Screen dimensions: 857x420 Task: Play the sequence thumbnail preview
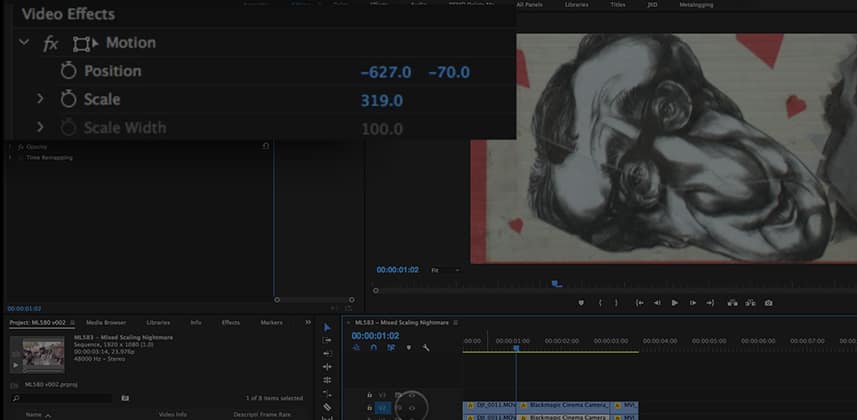(x=15, y=365)
